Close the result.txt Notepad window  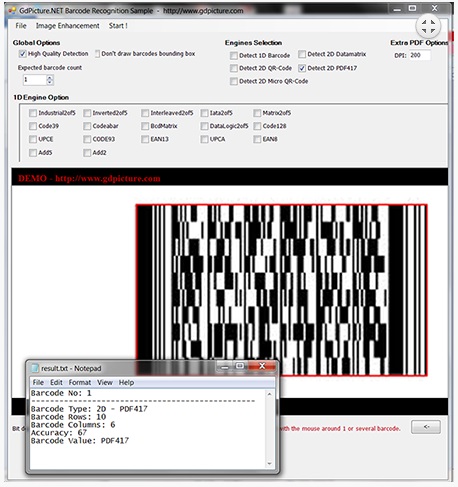coord(262,366)
